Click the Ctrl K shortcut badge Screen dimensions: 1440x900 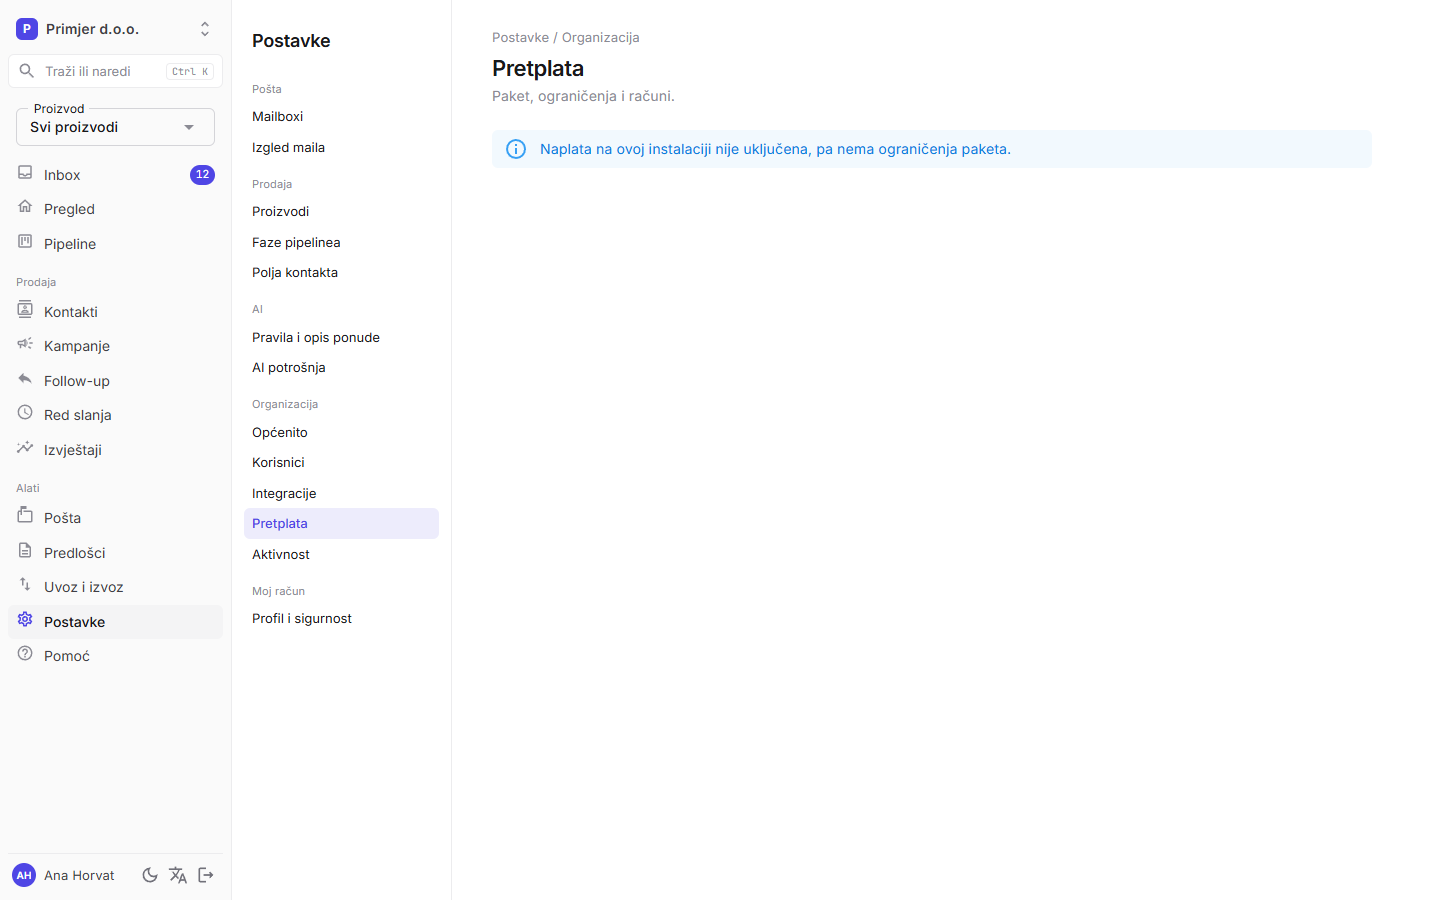click(x=190, y=72)
